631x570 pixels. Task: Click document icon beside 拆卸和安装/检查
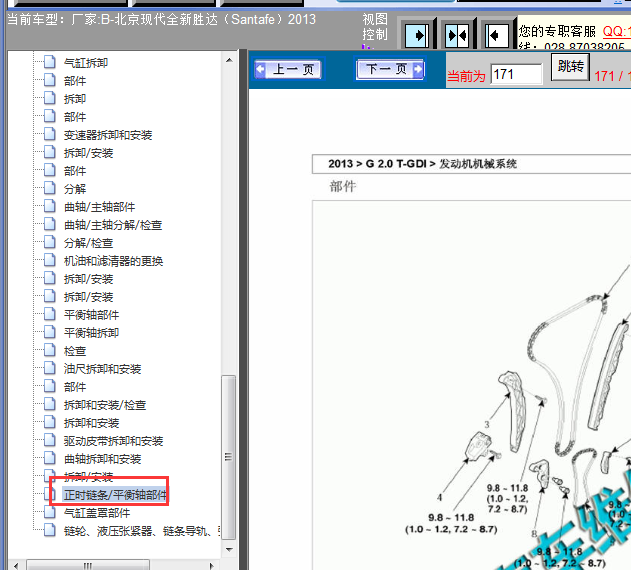click(x=49, y=404)
